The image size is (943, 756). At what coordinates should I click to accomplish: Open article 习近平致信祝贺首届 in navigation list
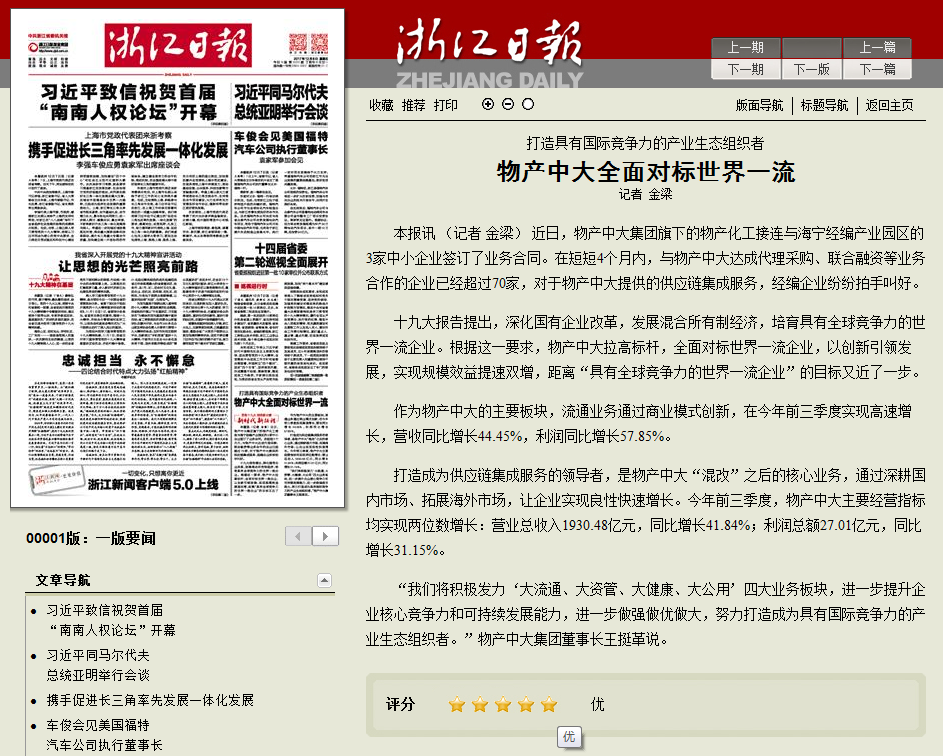pos(111,620)
